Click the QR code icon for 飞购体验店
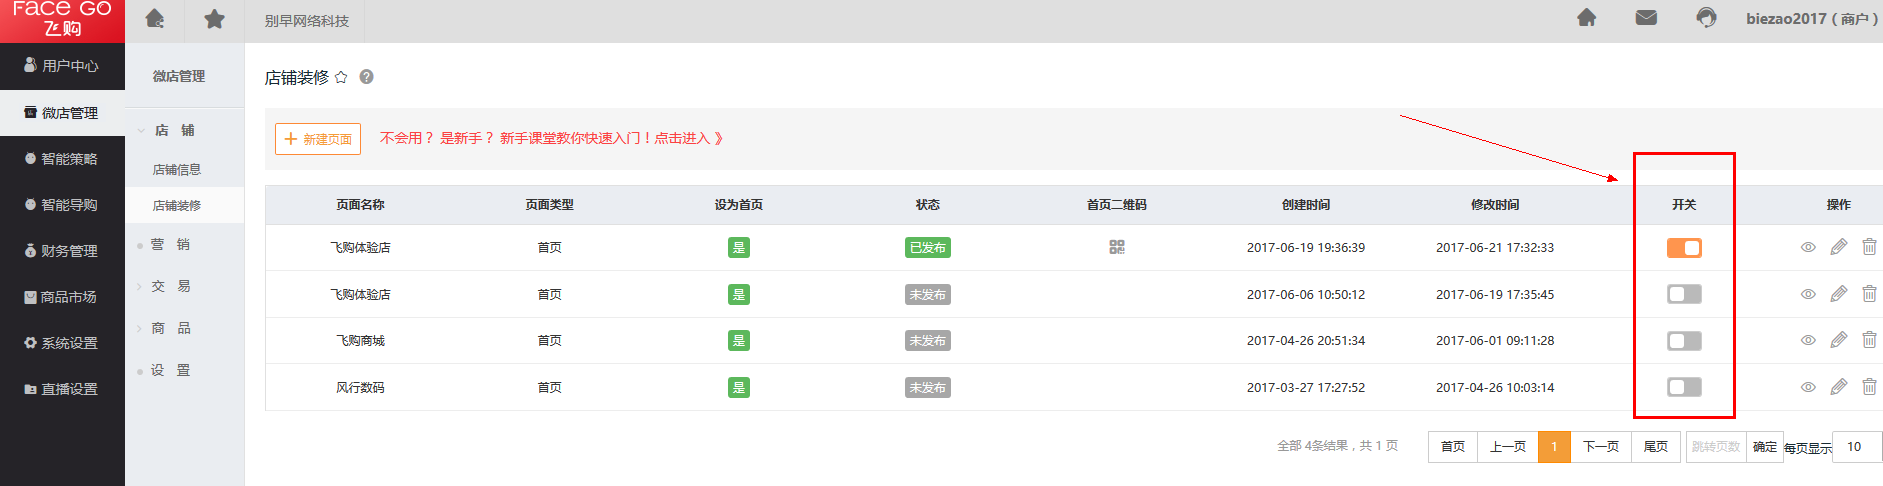This screenshot has width=1883, height=486. click(x=1117, y=247)
